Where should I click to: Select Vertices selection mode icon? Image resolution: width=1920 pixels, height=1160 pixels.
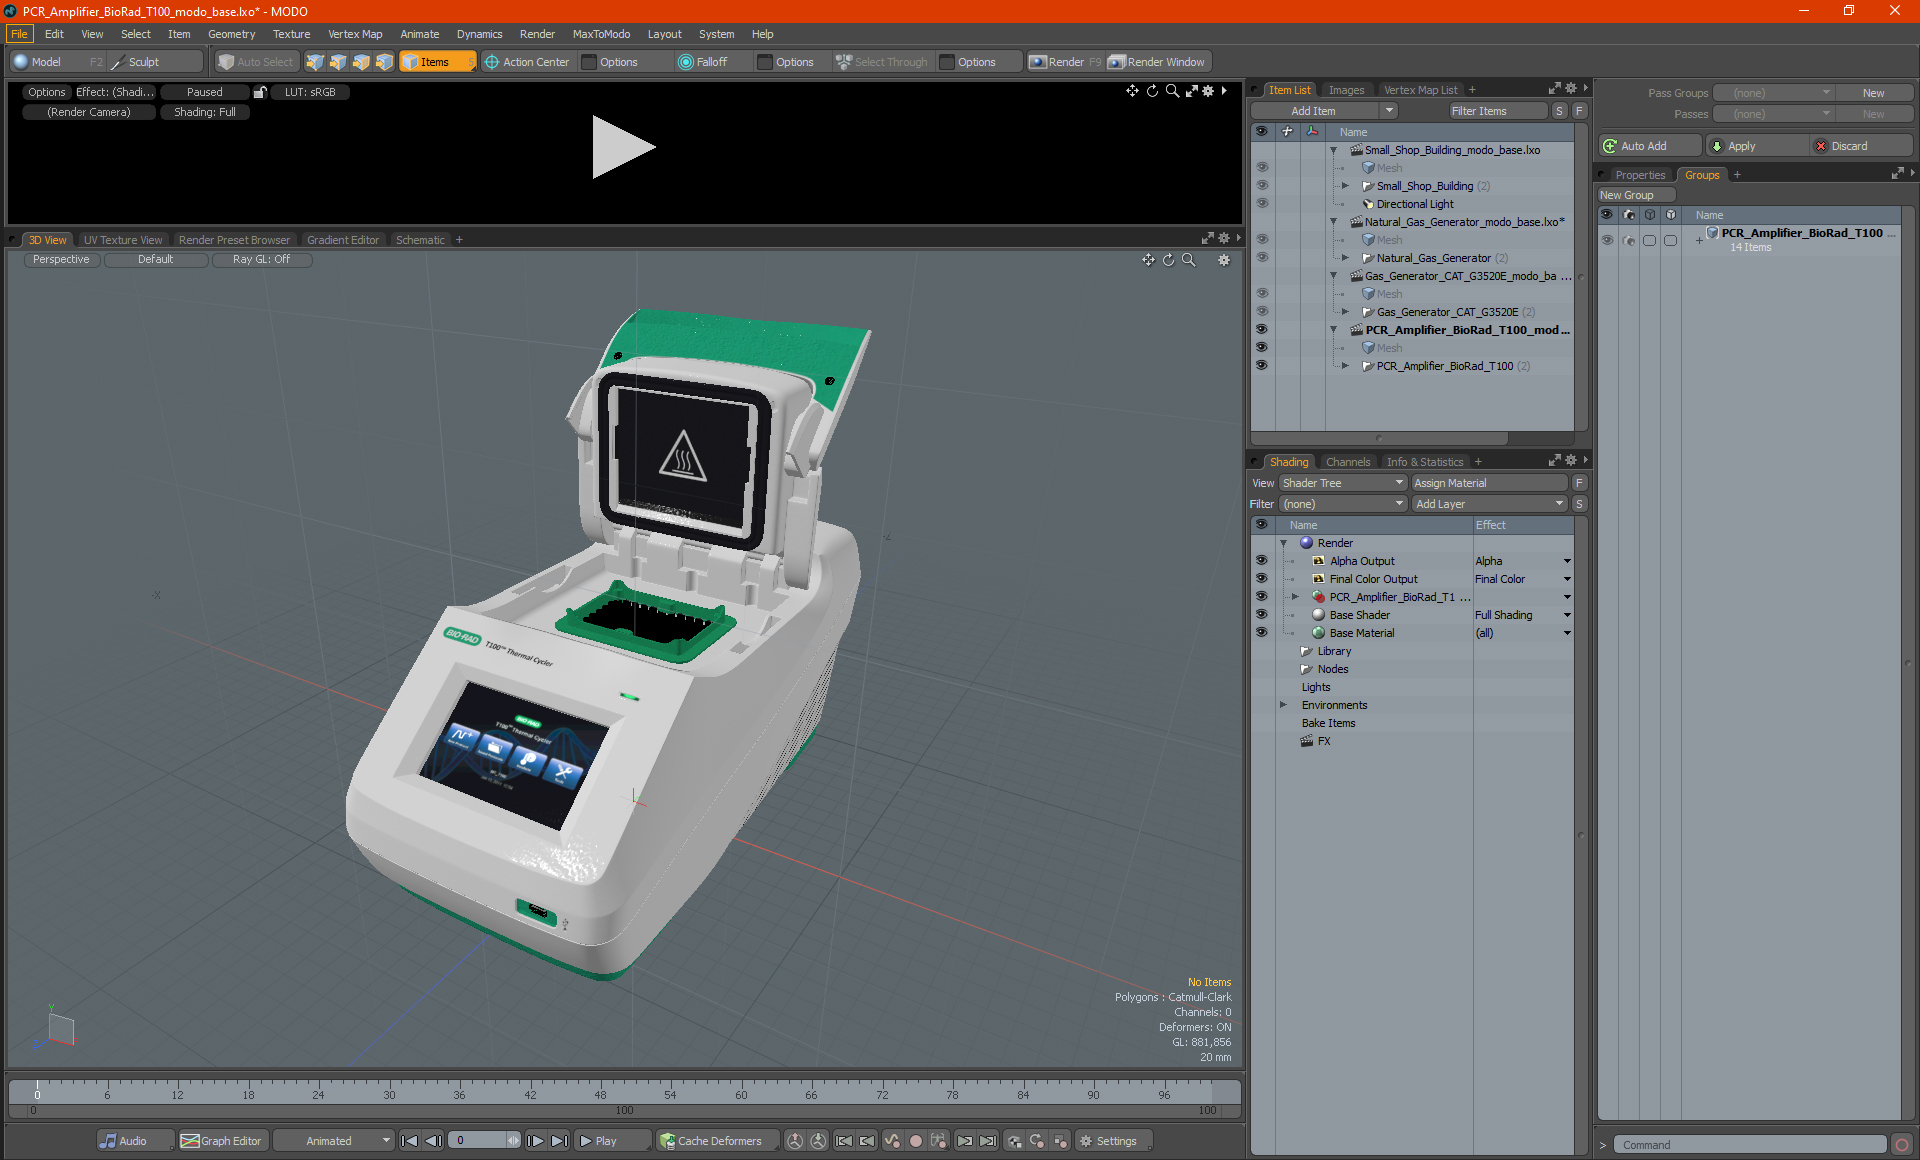tap(315, 62)
